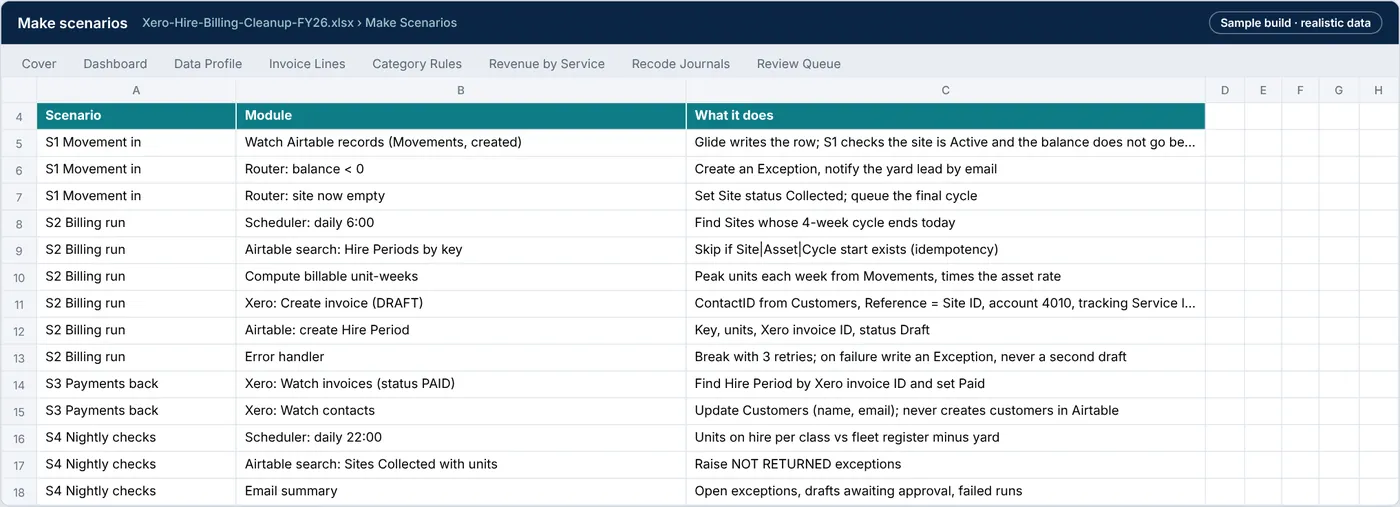This screenshot has height=507, width=1400.
Task: Select column G header
Action: click(1339, 90)
